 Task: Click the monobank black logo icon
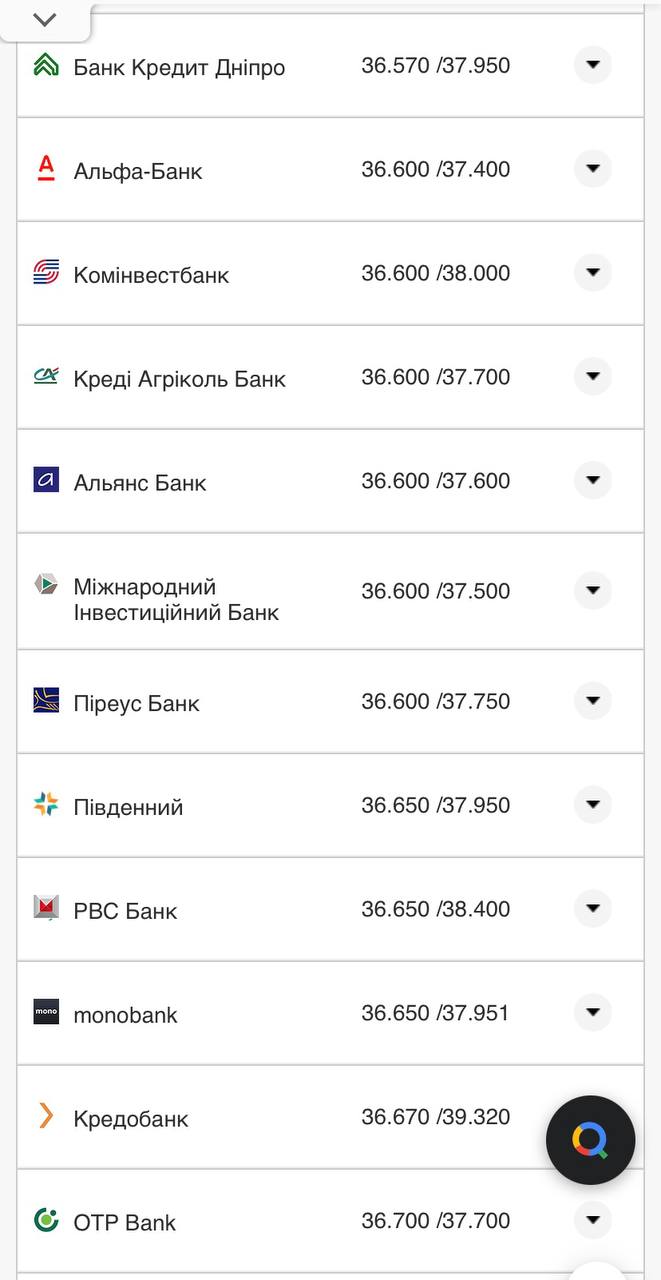pos(47,1012)
